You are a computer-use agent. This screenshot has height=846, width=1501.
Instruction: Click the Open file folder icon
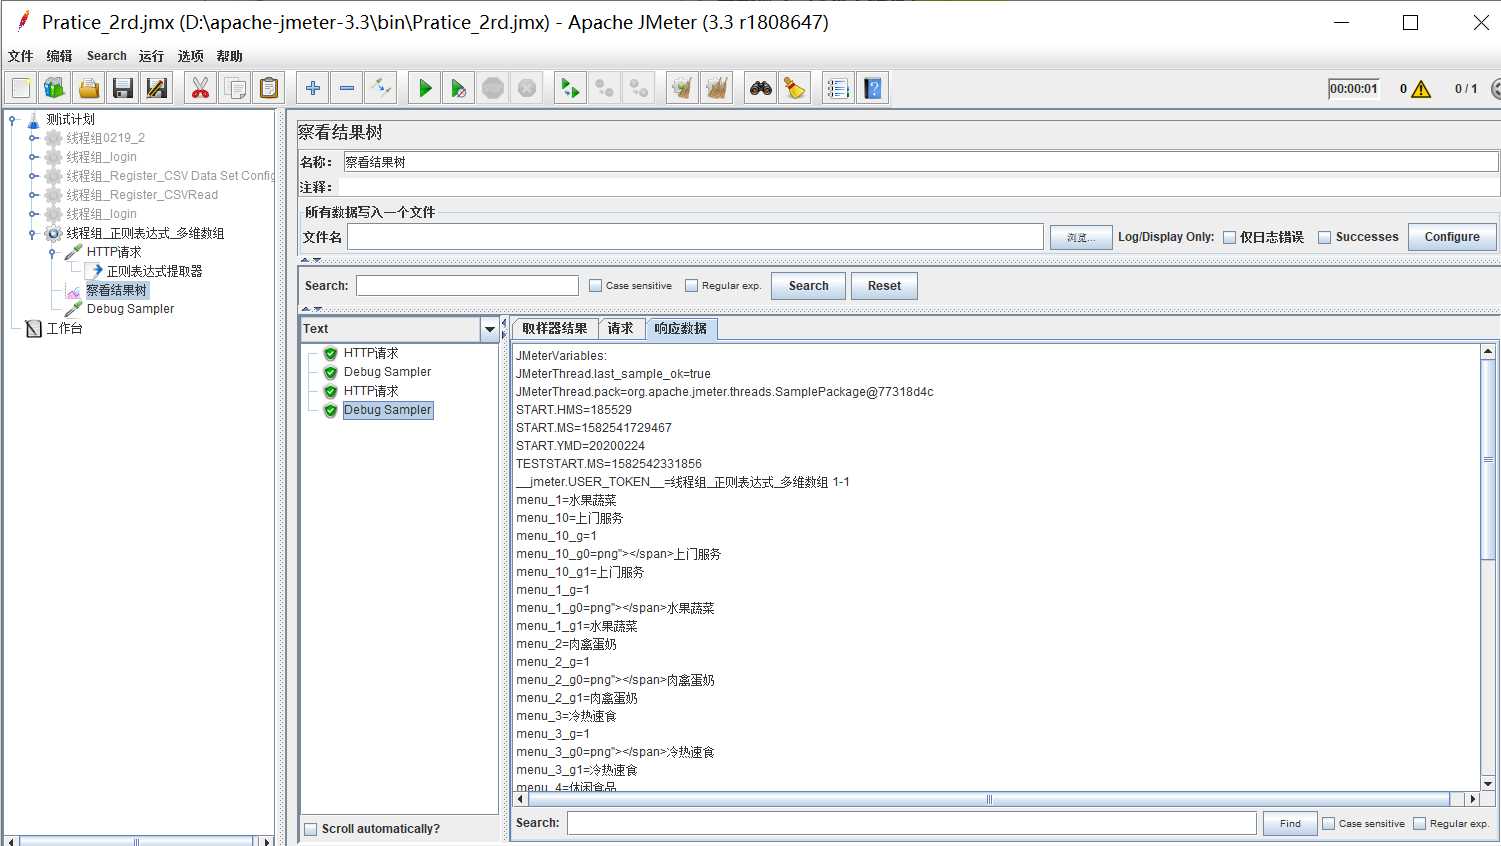[x=89, y=88]
